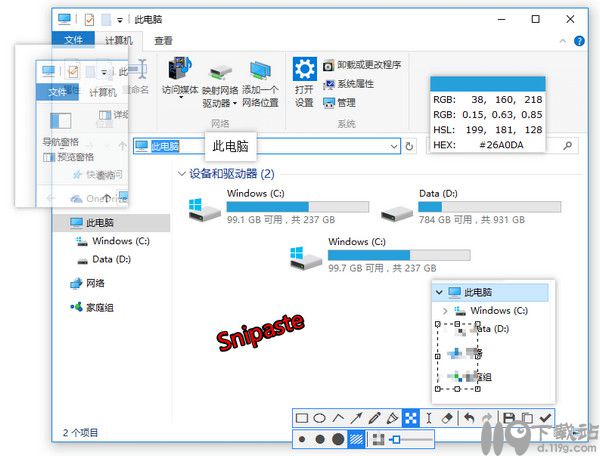Click the Data (D:) usage bar

coord(489,207)
